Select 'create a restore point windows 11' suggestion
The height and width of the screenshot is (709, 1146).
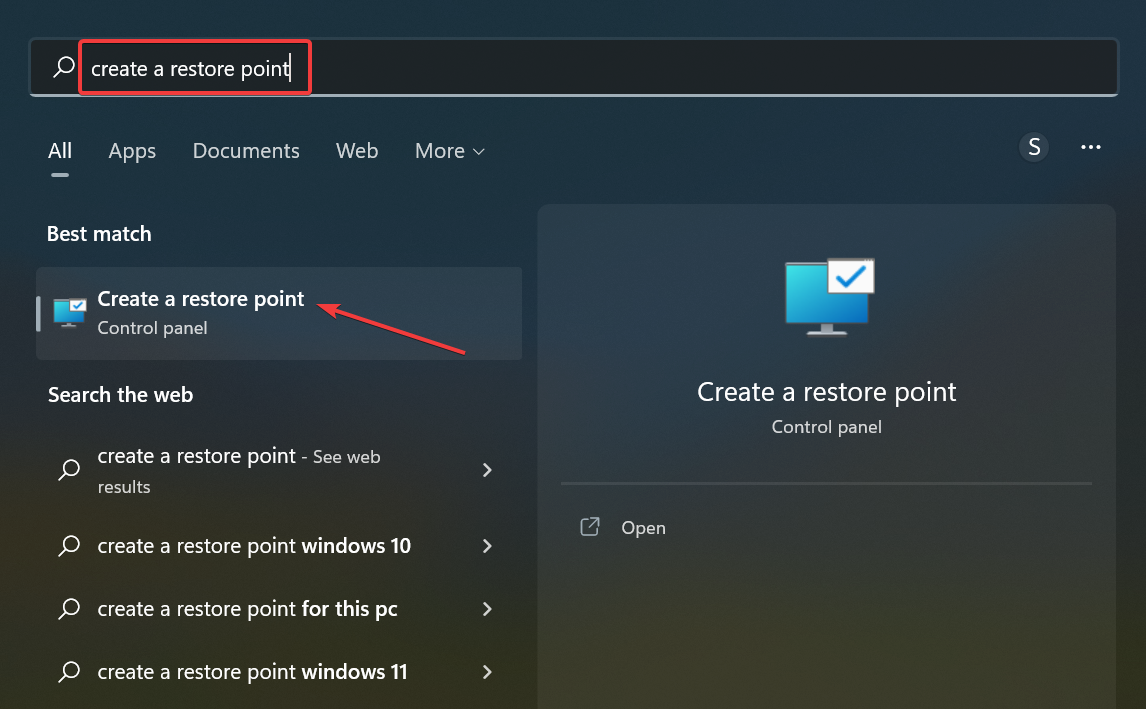[x=279, y=672]
